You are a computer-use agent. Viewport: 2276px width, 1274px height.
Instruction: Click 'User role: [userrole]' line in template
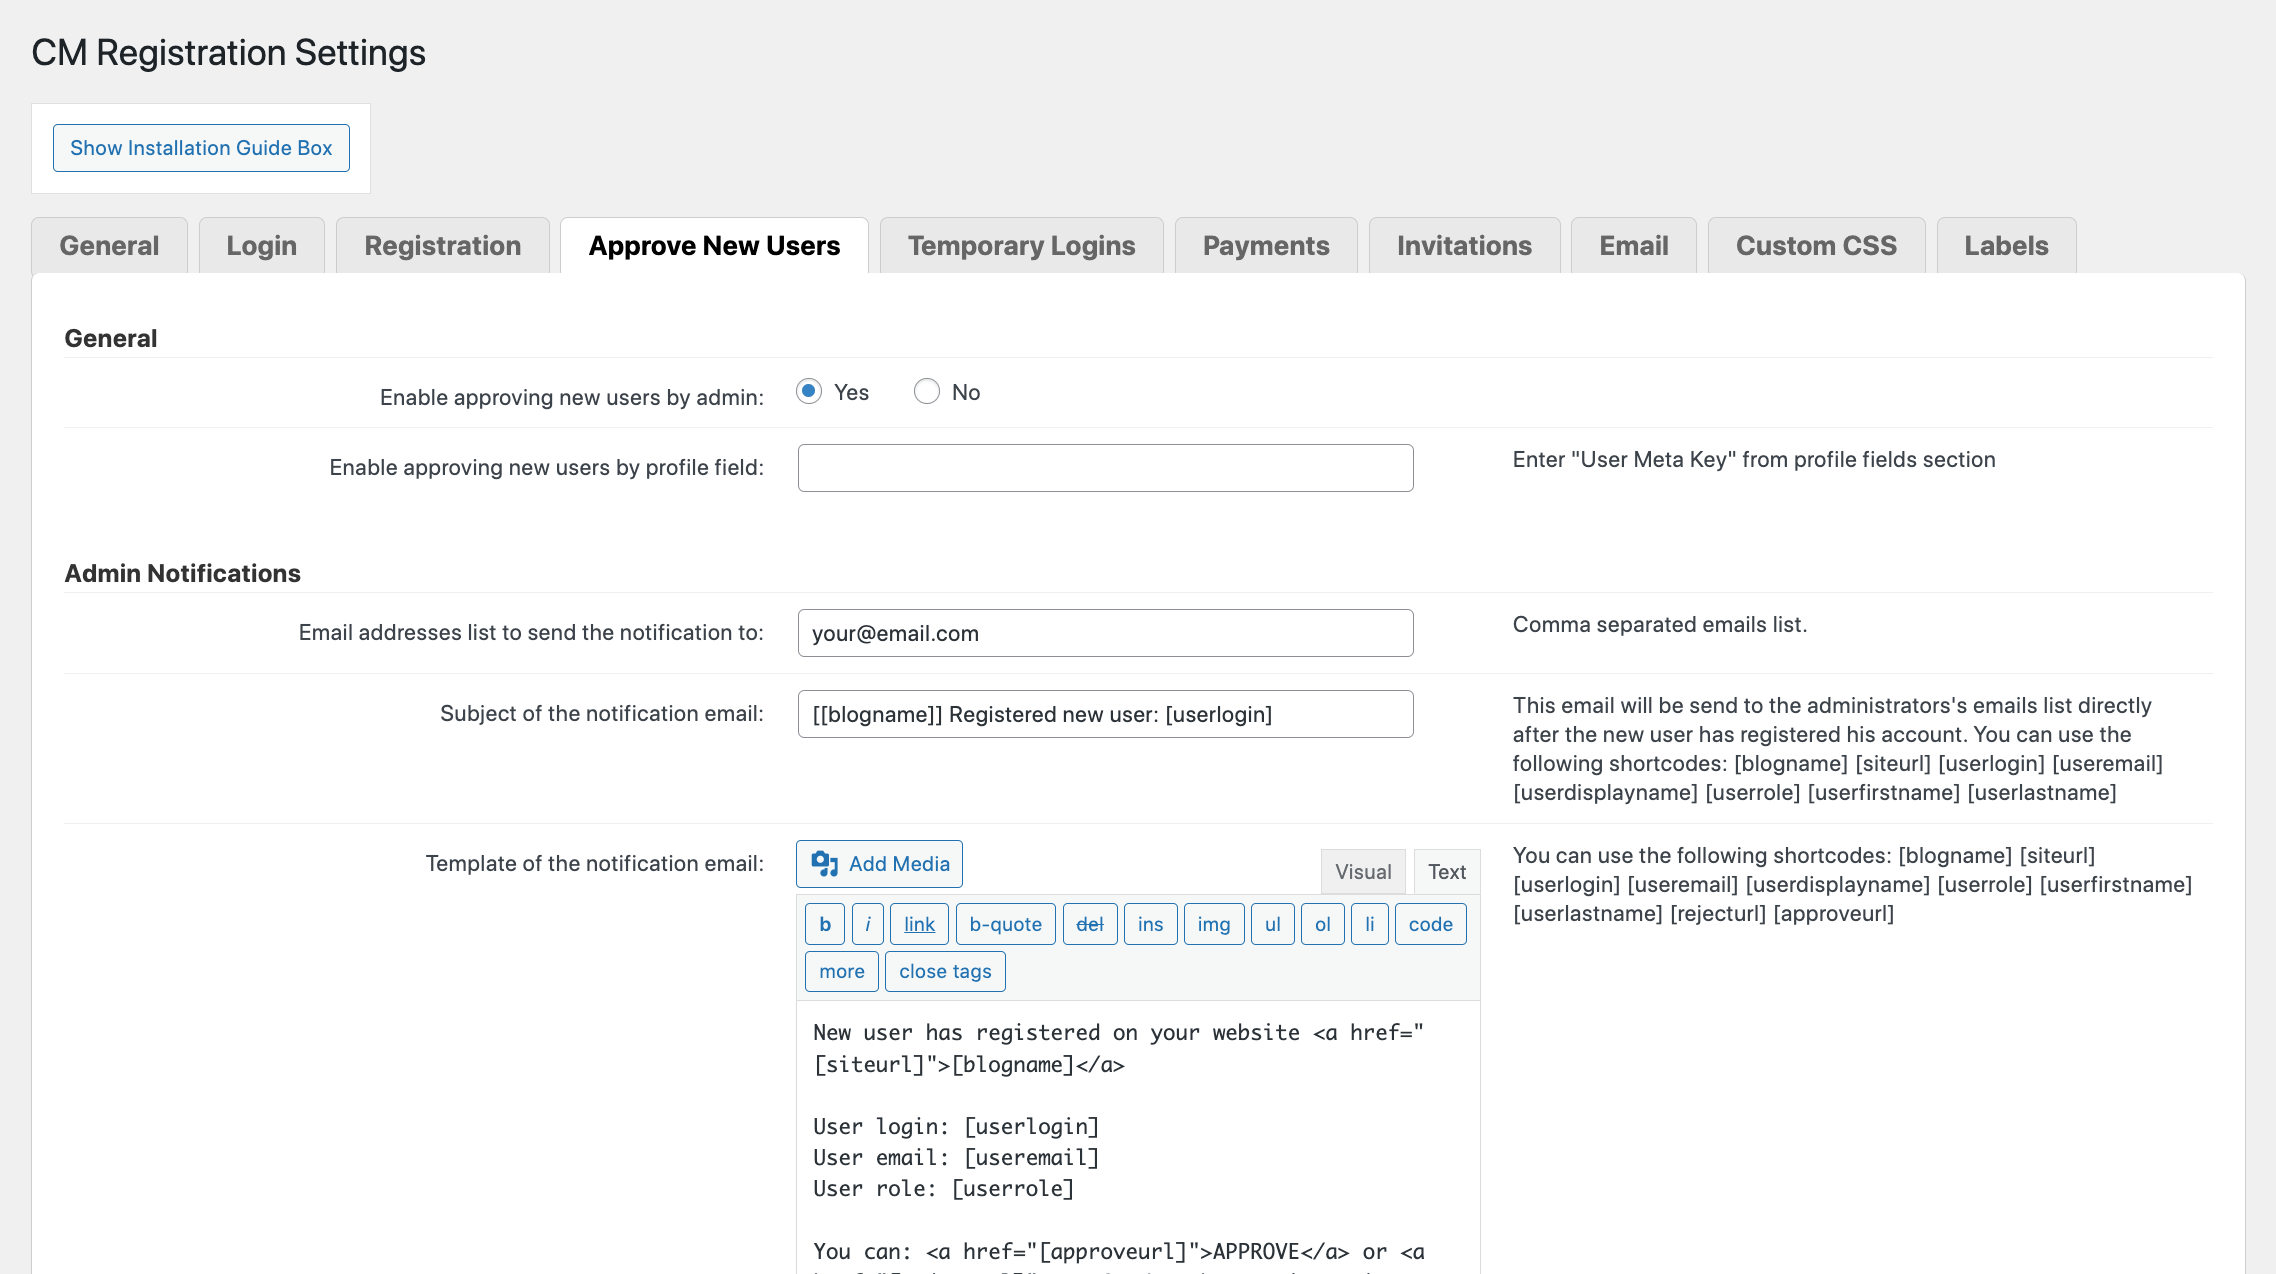tap(943, 1188)
